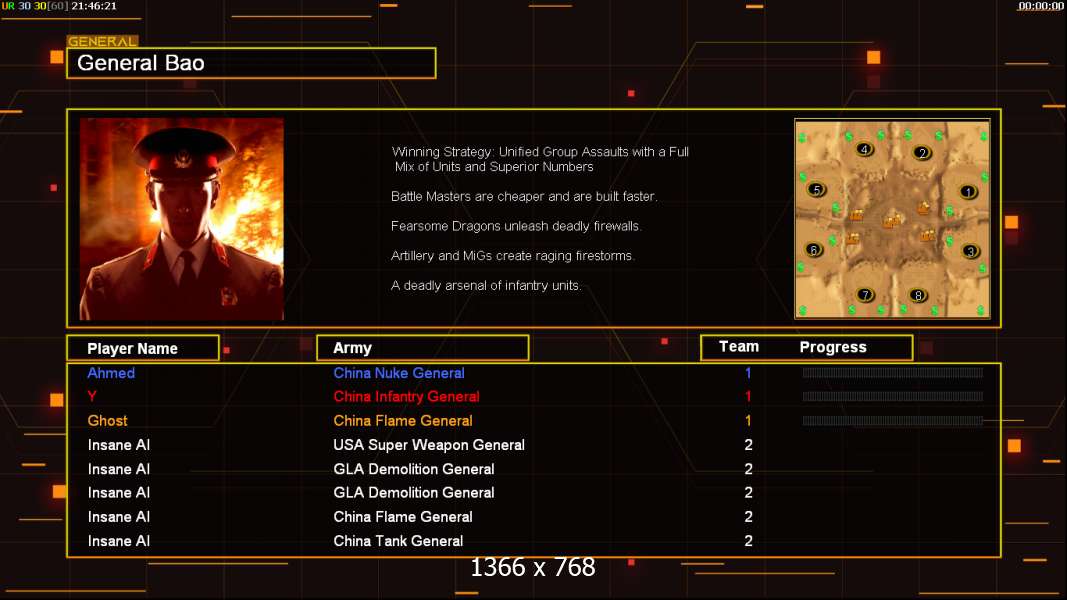Click start position 5 on the minimap
Viewport: 1067px width, 600px height.
[x=817, y=190]
